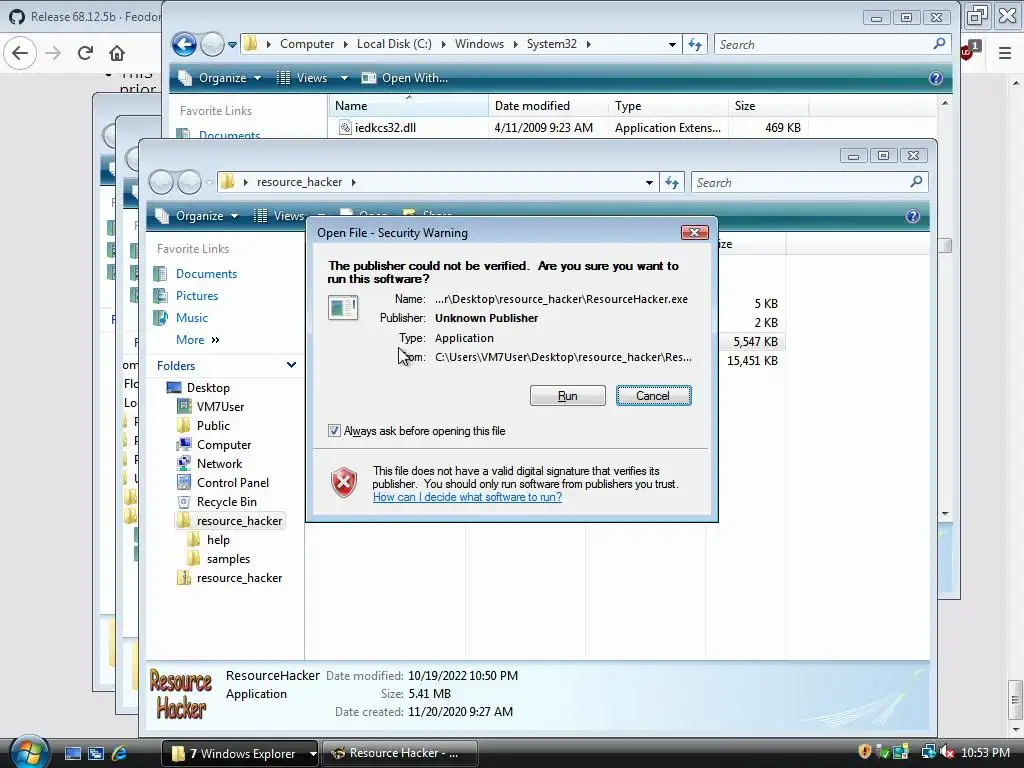Select the resource_hacker zip archive in tree
This screenshot has width=1024, height=768.
click(x=239, y=578)
